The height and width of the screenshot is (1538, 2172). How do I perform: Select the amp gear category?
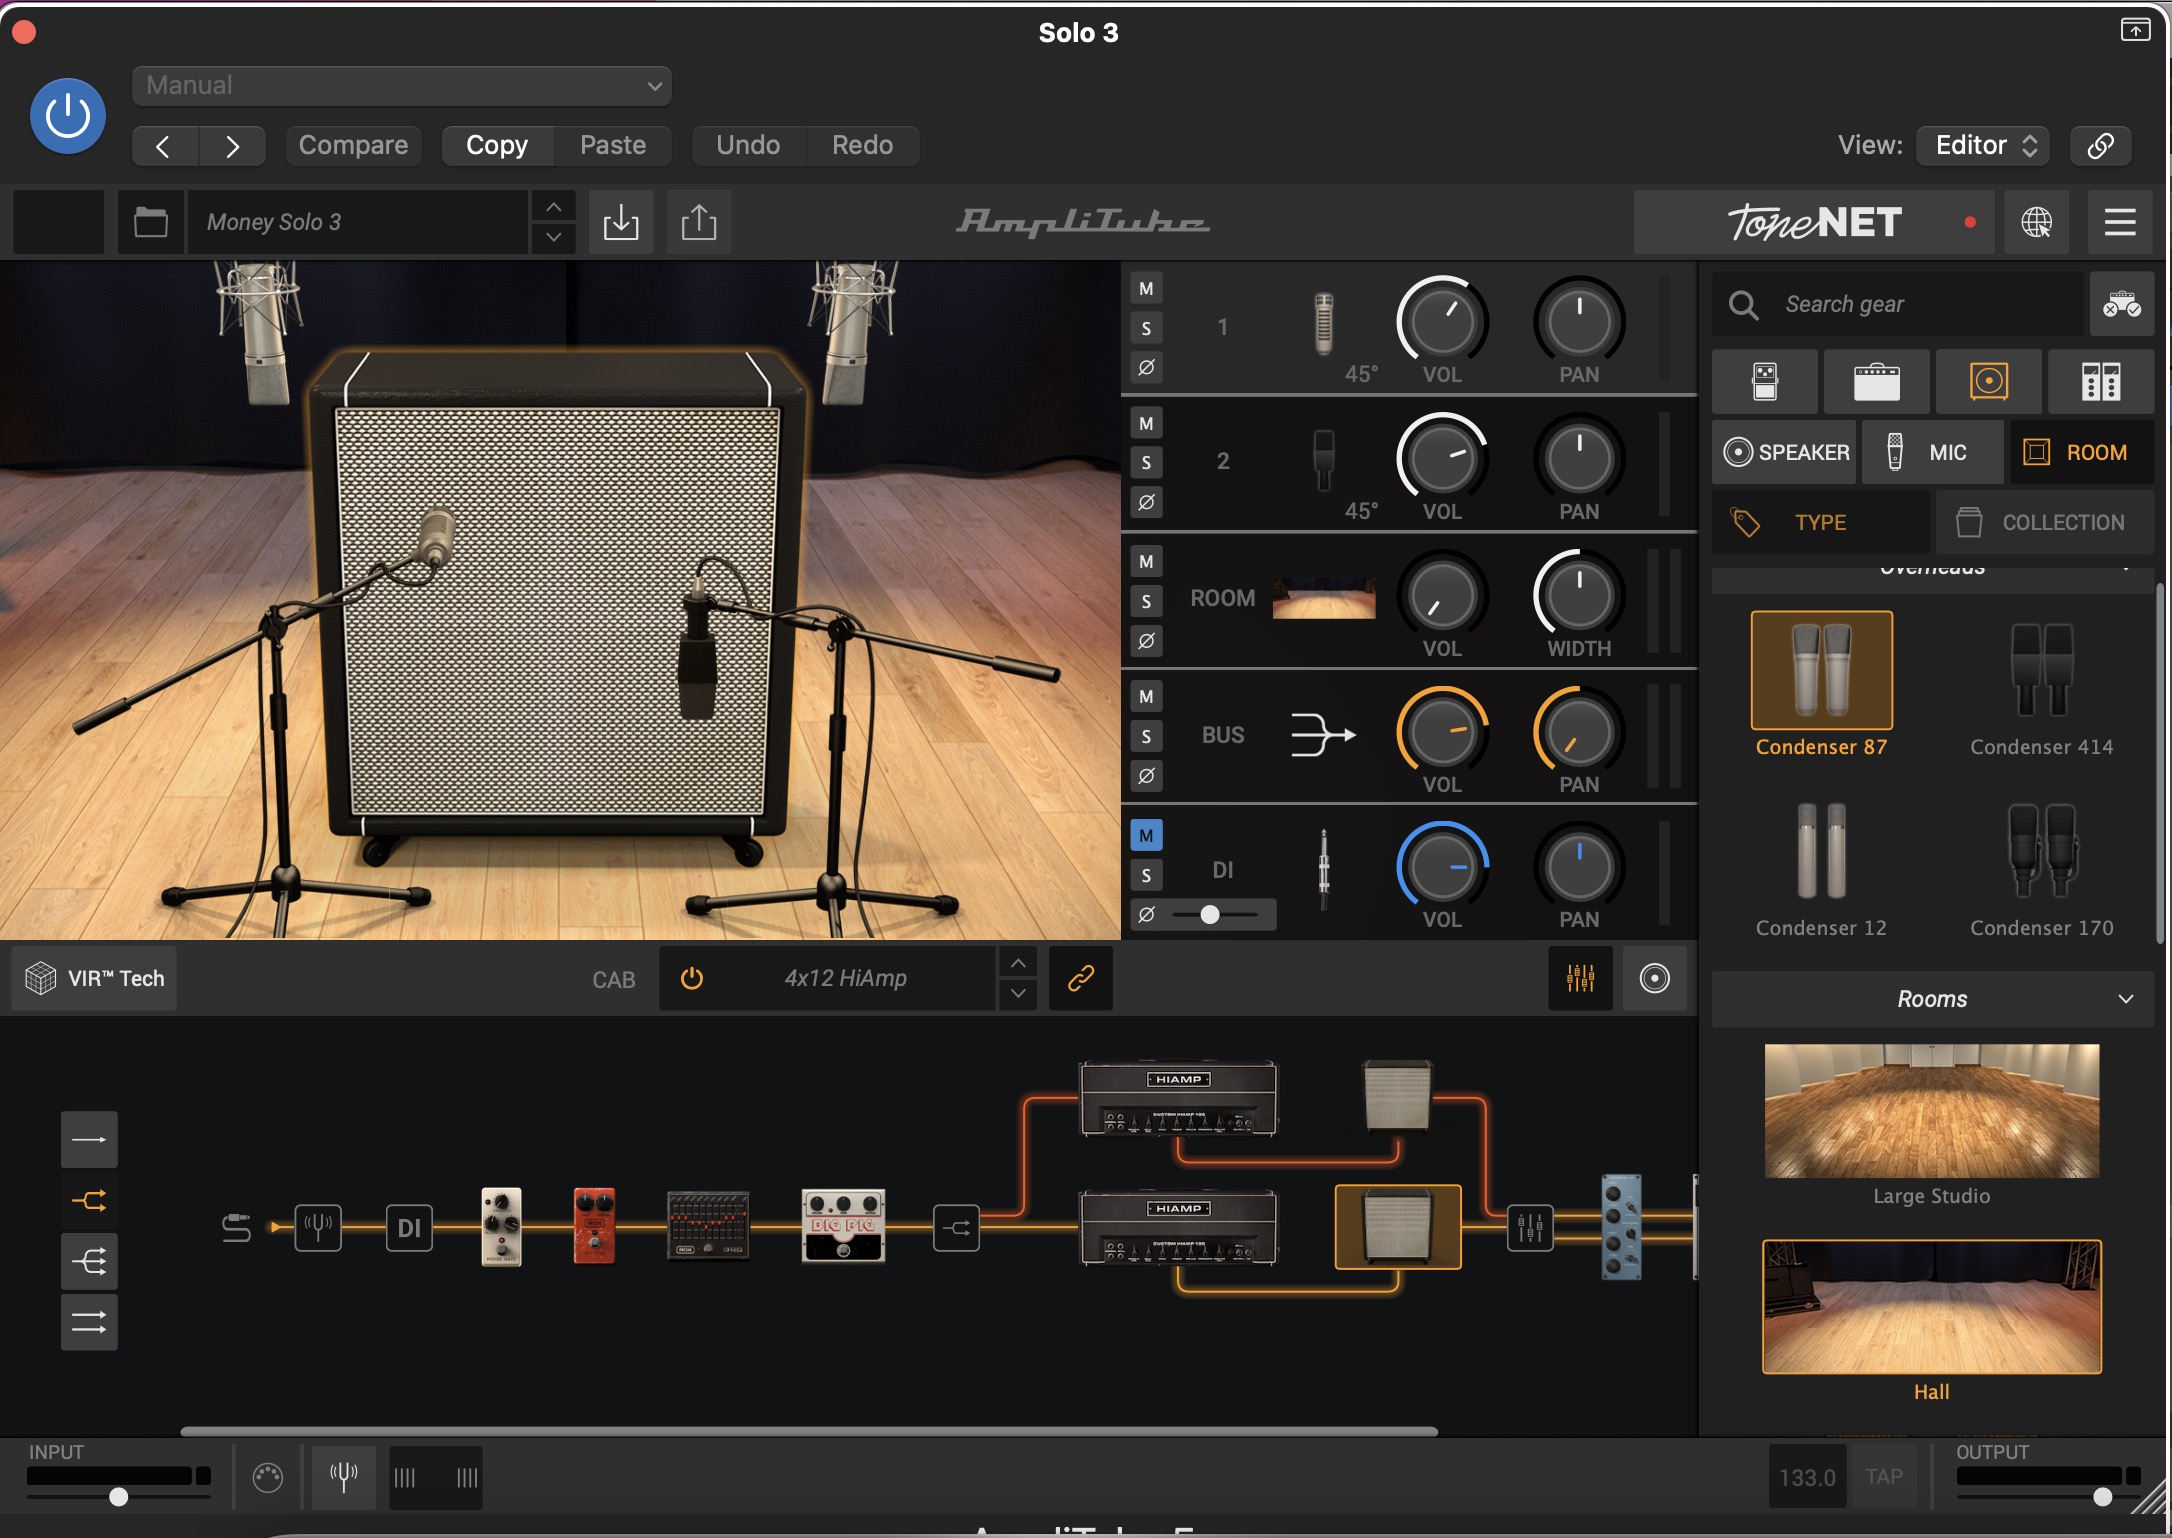pyautogui.click(x=1876, y=382)
